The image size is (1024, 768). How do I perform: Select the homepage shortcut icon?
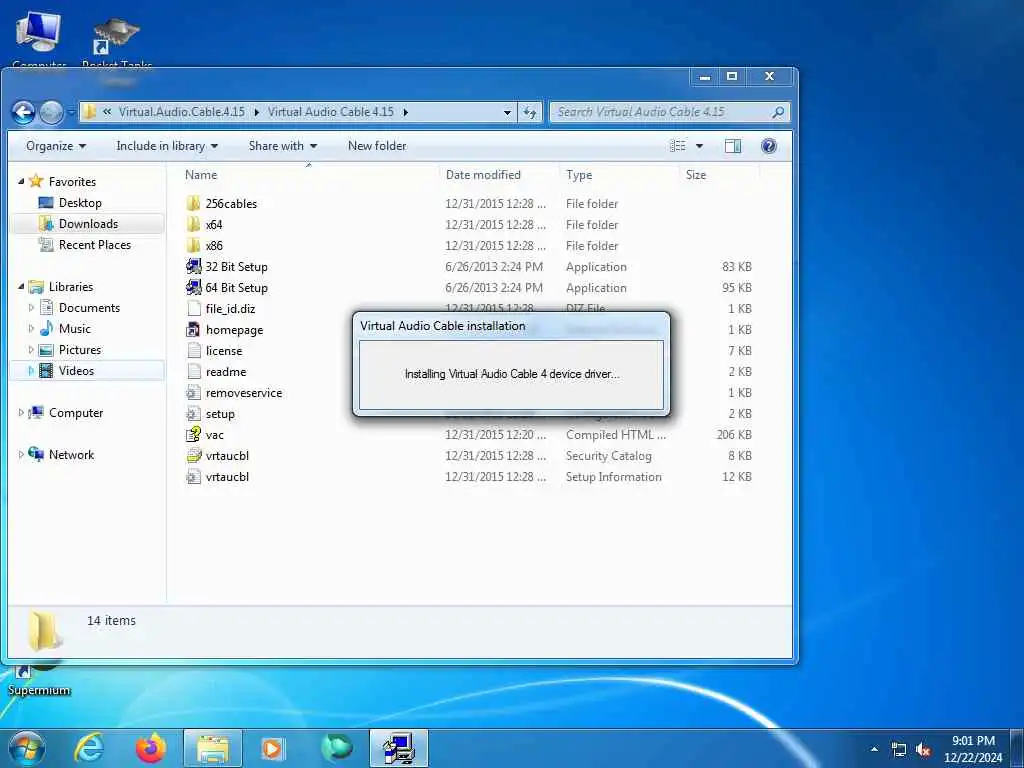(193, 330)
